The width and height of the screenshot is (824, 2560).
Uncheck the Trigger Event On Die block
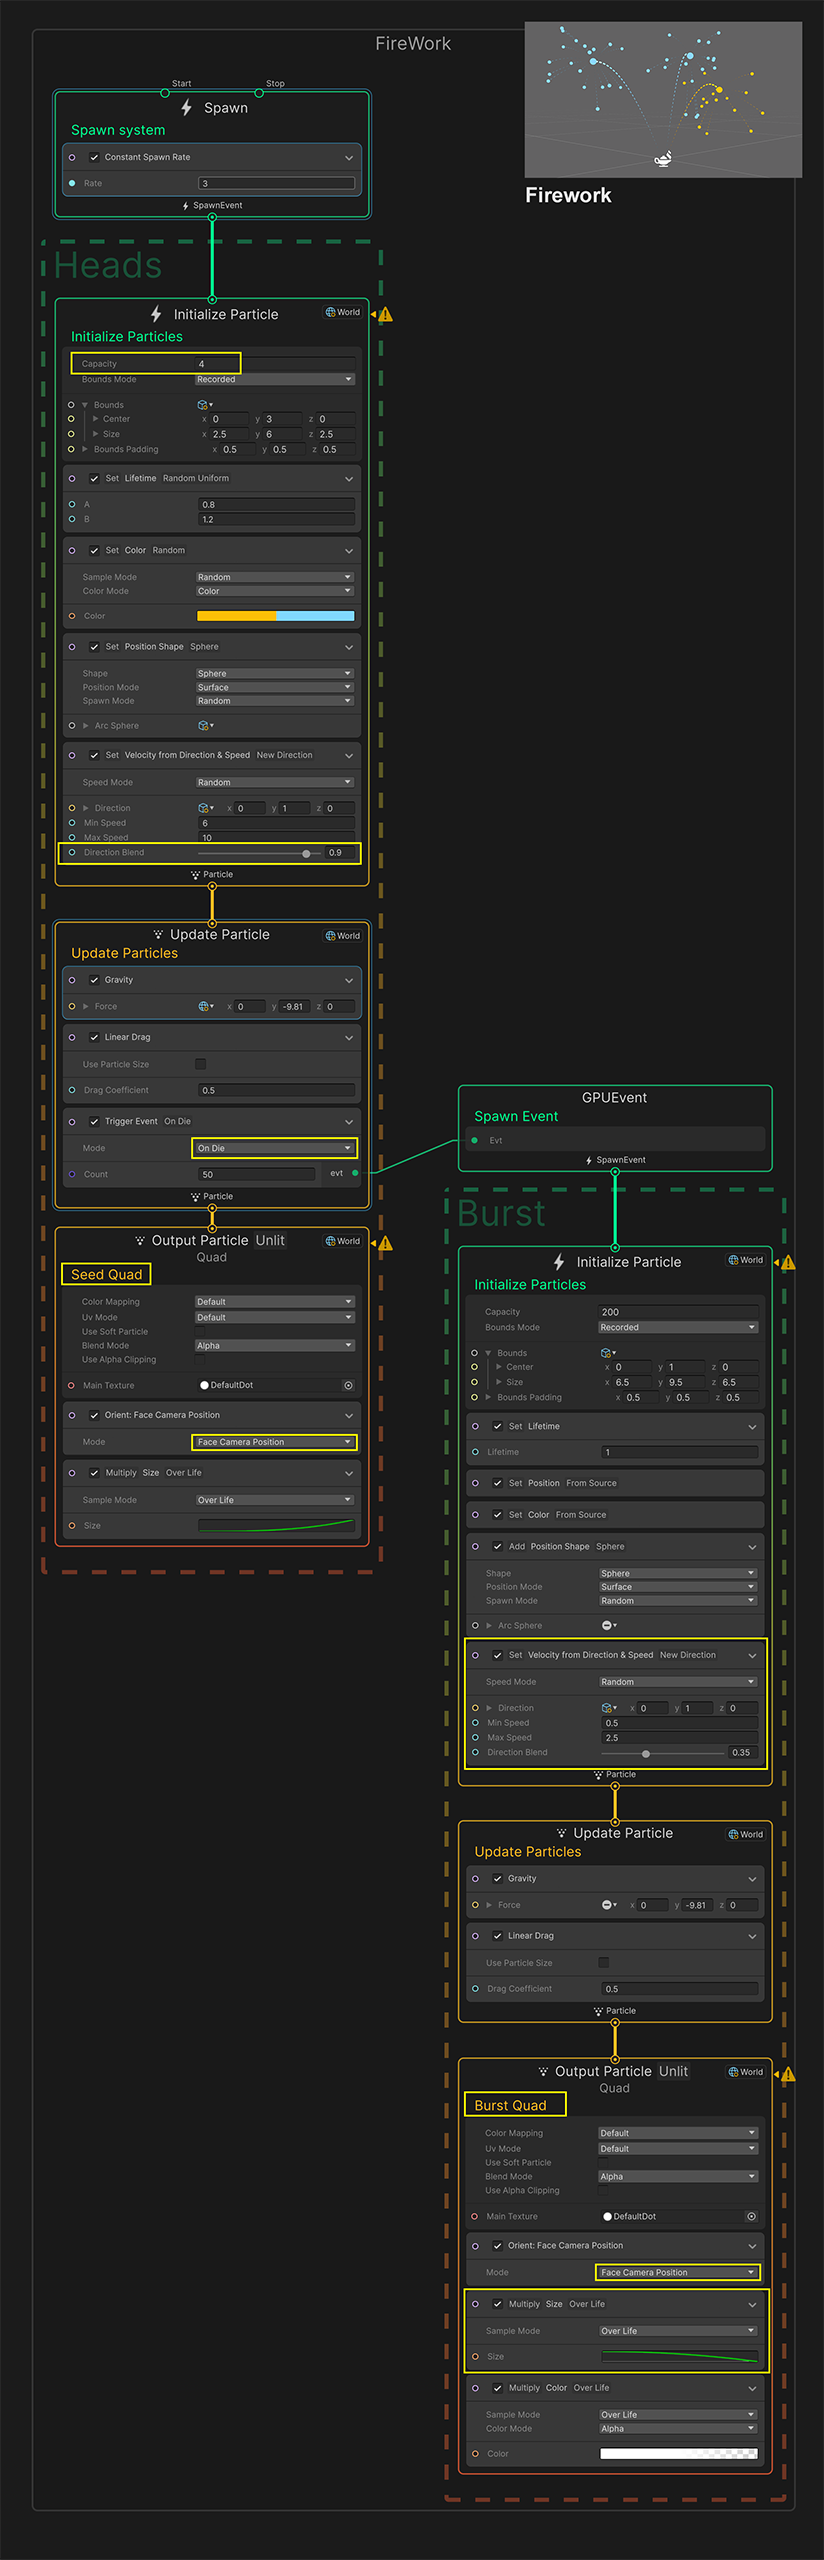pos(94,1122)
